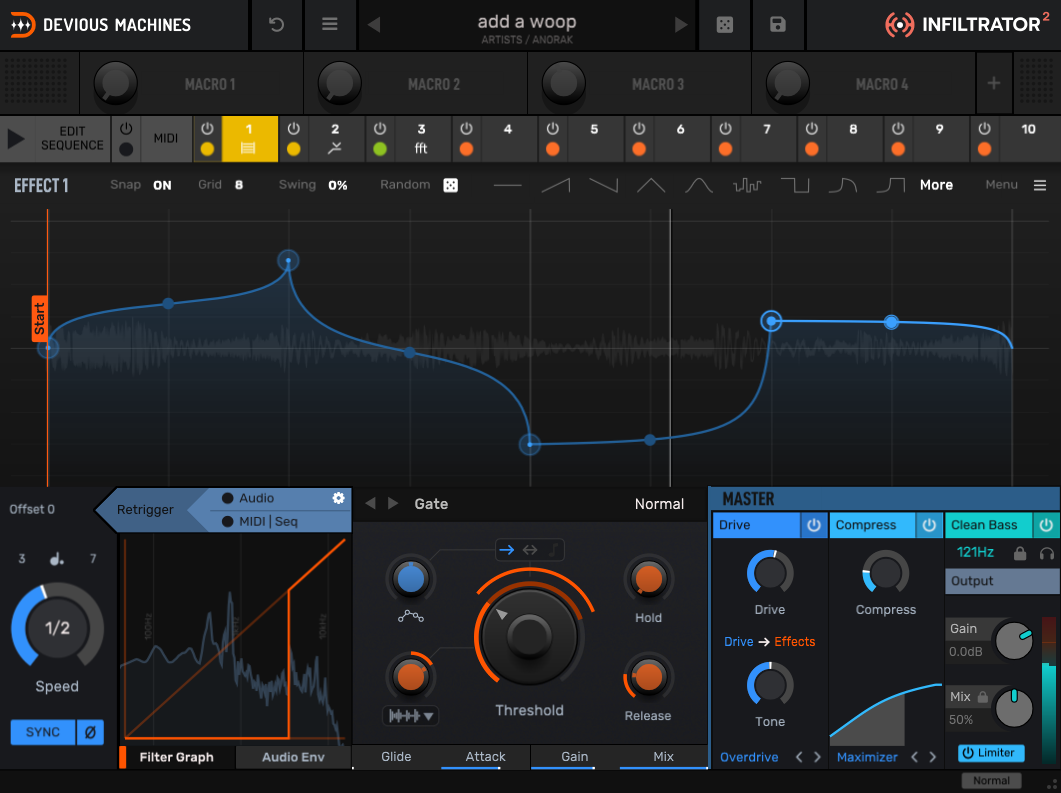
Task: Save preset with the floppy disk icon
Action: (778, 25)
